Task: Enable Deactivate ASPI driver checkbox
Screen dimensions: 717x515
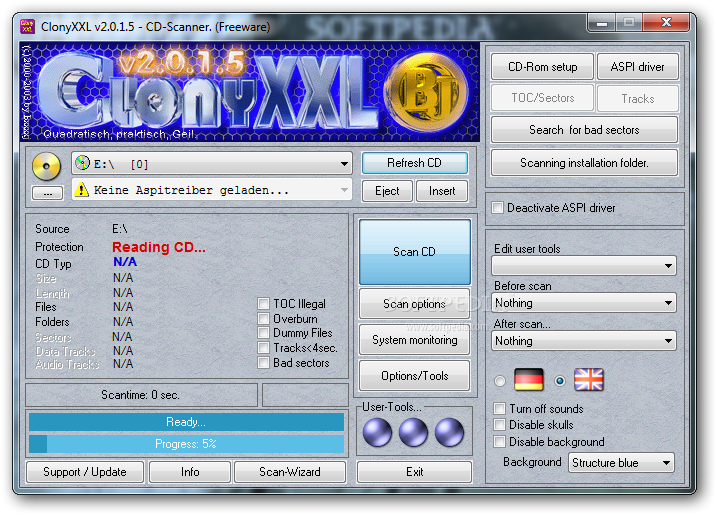Action: [x=498, y=208]
